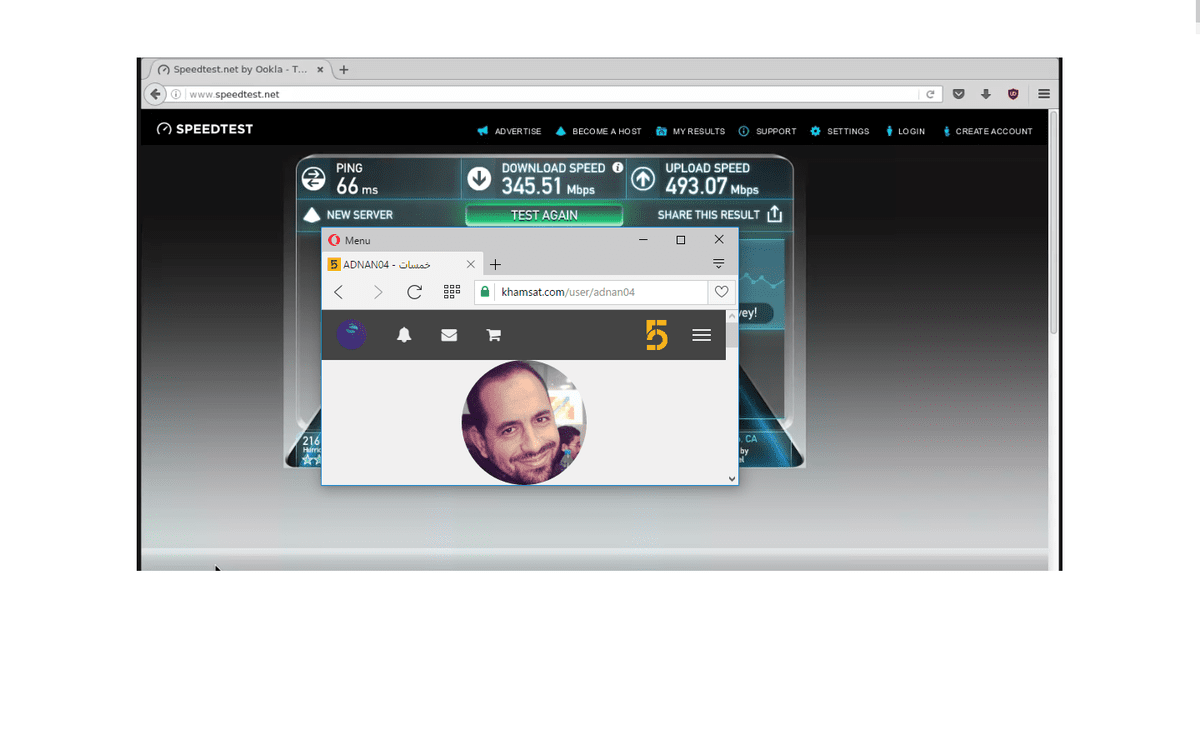Click the Khamsat 5 logo
This screenshot has height=750, width=1200.
pyautogui.click(x=656, y=335)
